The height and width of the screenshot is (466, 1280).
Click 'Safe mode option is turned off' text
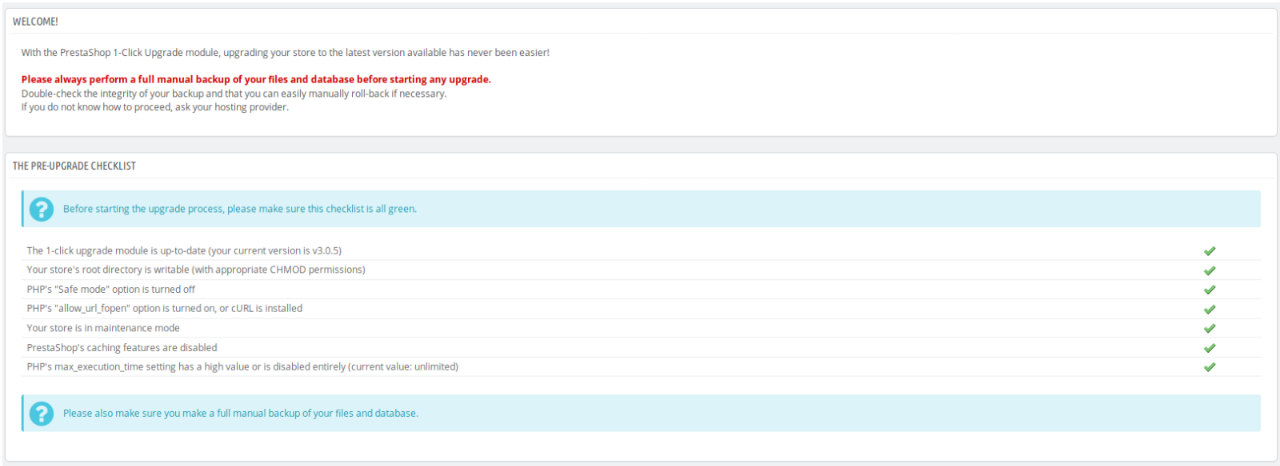click(111, 289)
